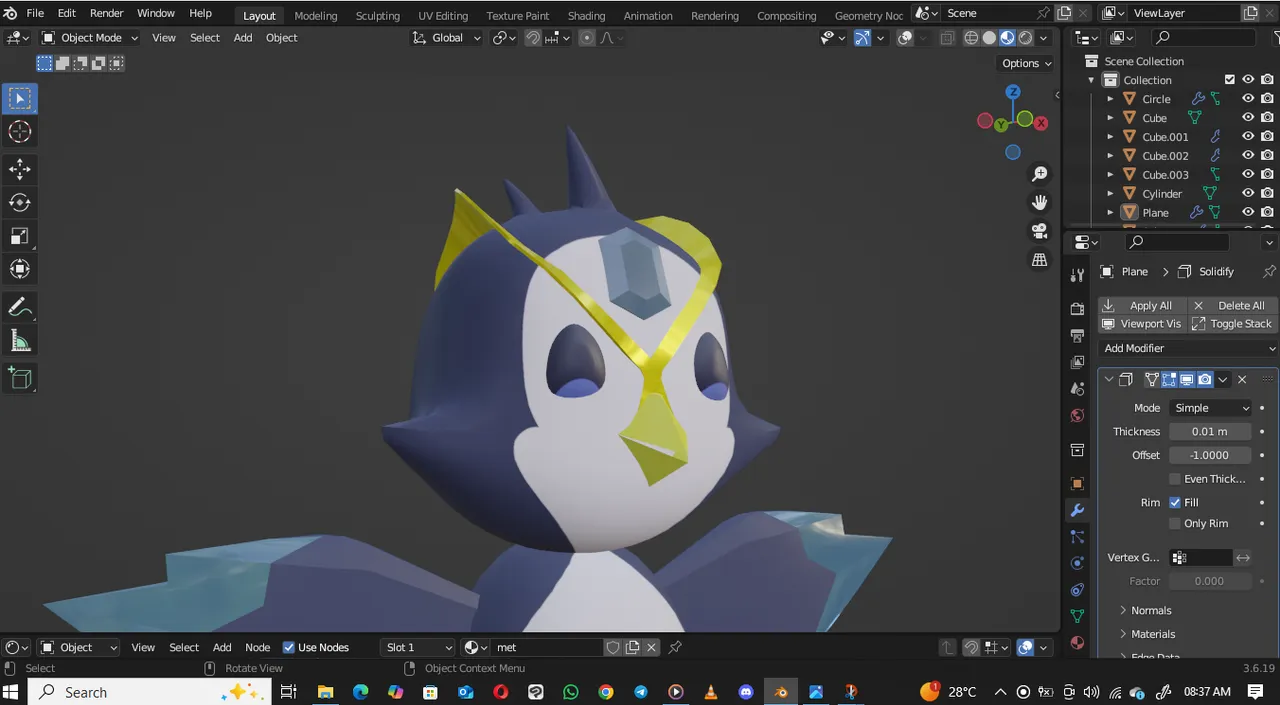Activate the Move tool
The image size is (1280, 705).
pos(20,169)
